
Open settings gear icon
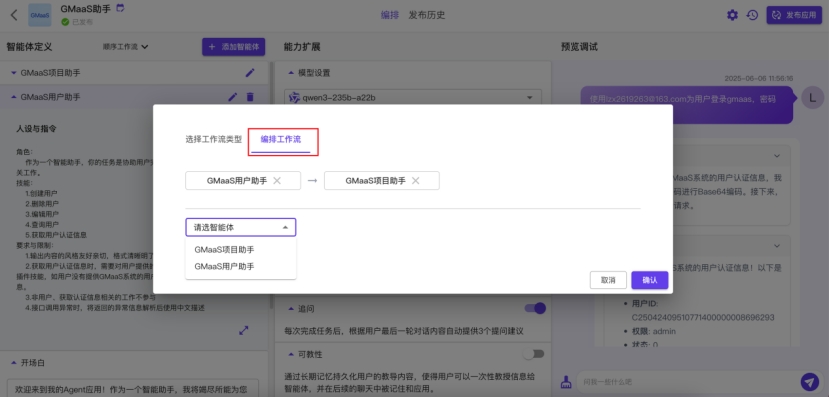732,15
